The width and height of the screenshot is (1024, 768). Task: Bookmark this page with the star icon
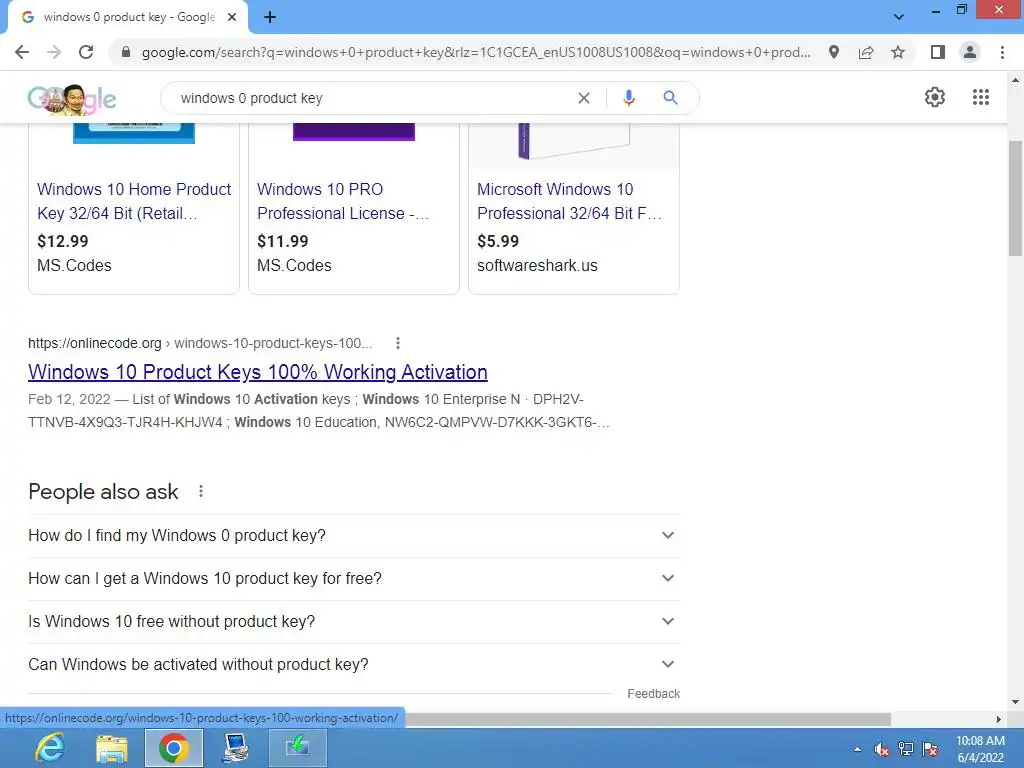pos(898,52)
